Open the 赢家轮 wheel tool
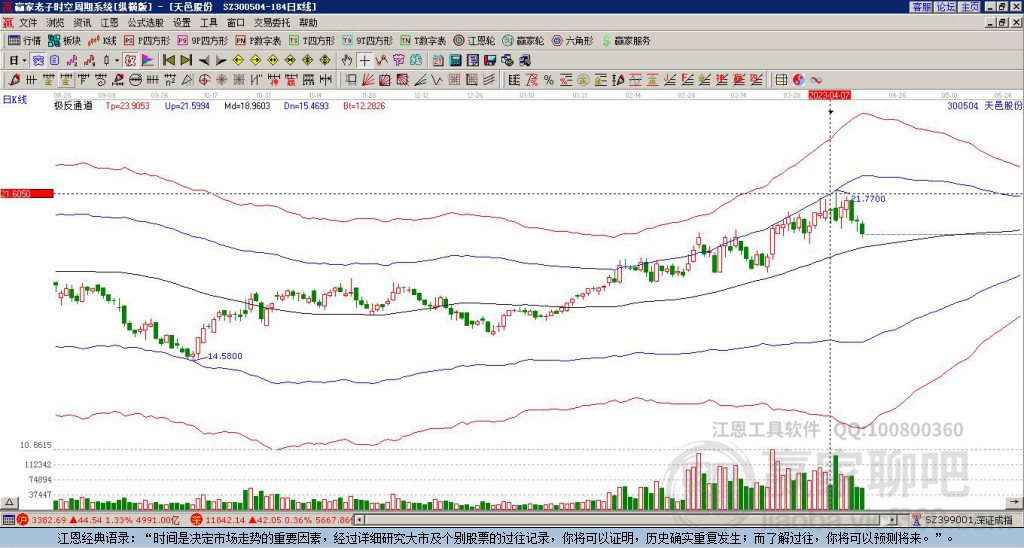The height and width of the screenshot is (548, 1024). tap(523, 40)
